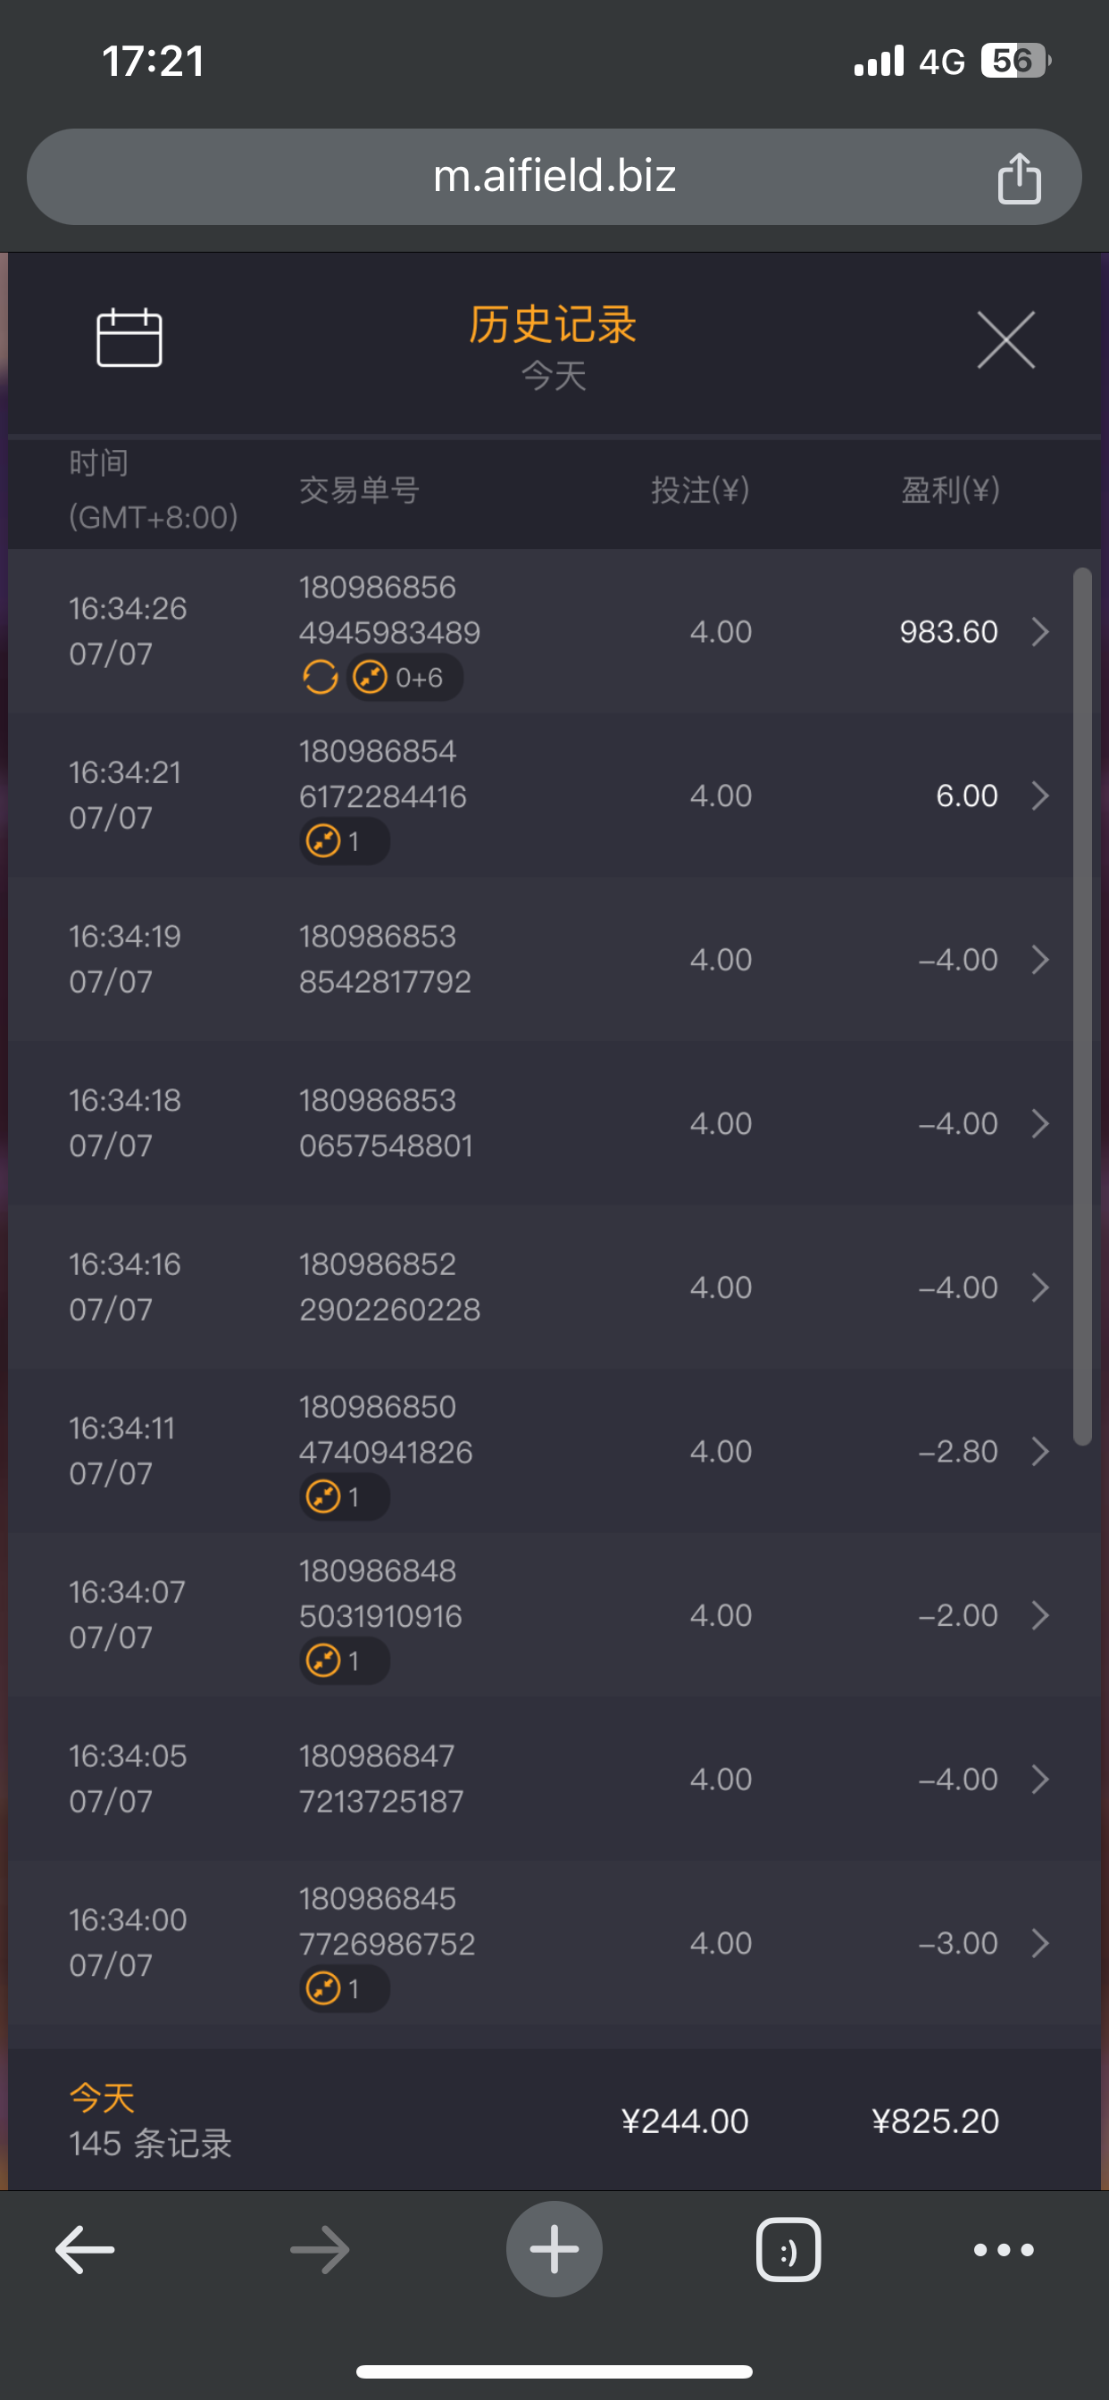Image resolution: width=1109 pixels, height=2400 pixels.
Task: Tap the spin badge on 16:34:07 record
Action: point(344,1662)
